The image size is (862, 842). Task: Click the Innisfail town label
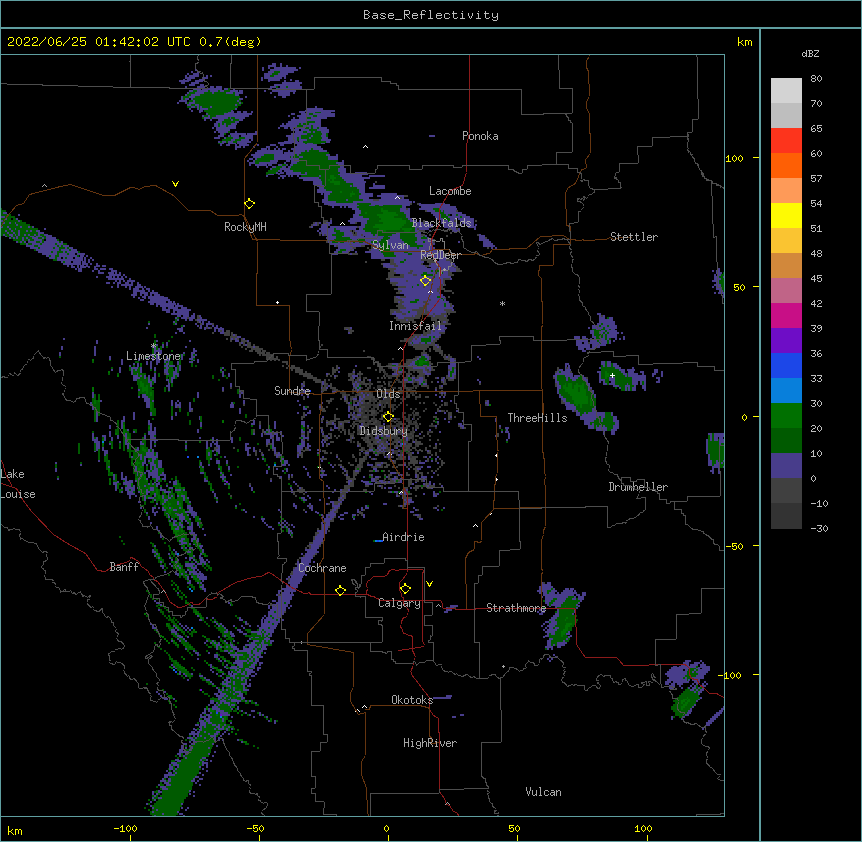coord(415,326)
